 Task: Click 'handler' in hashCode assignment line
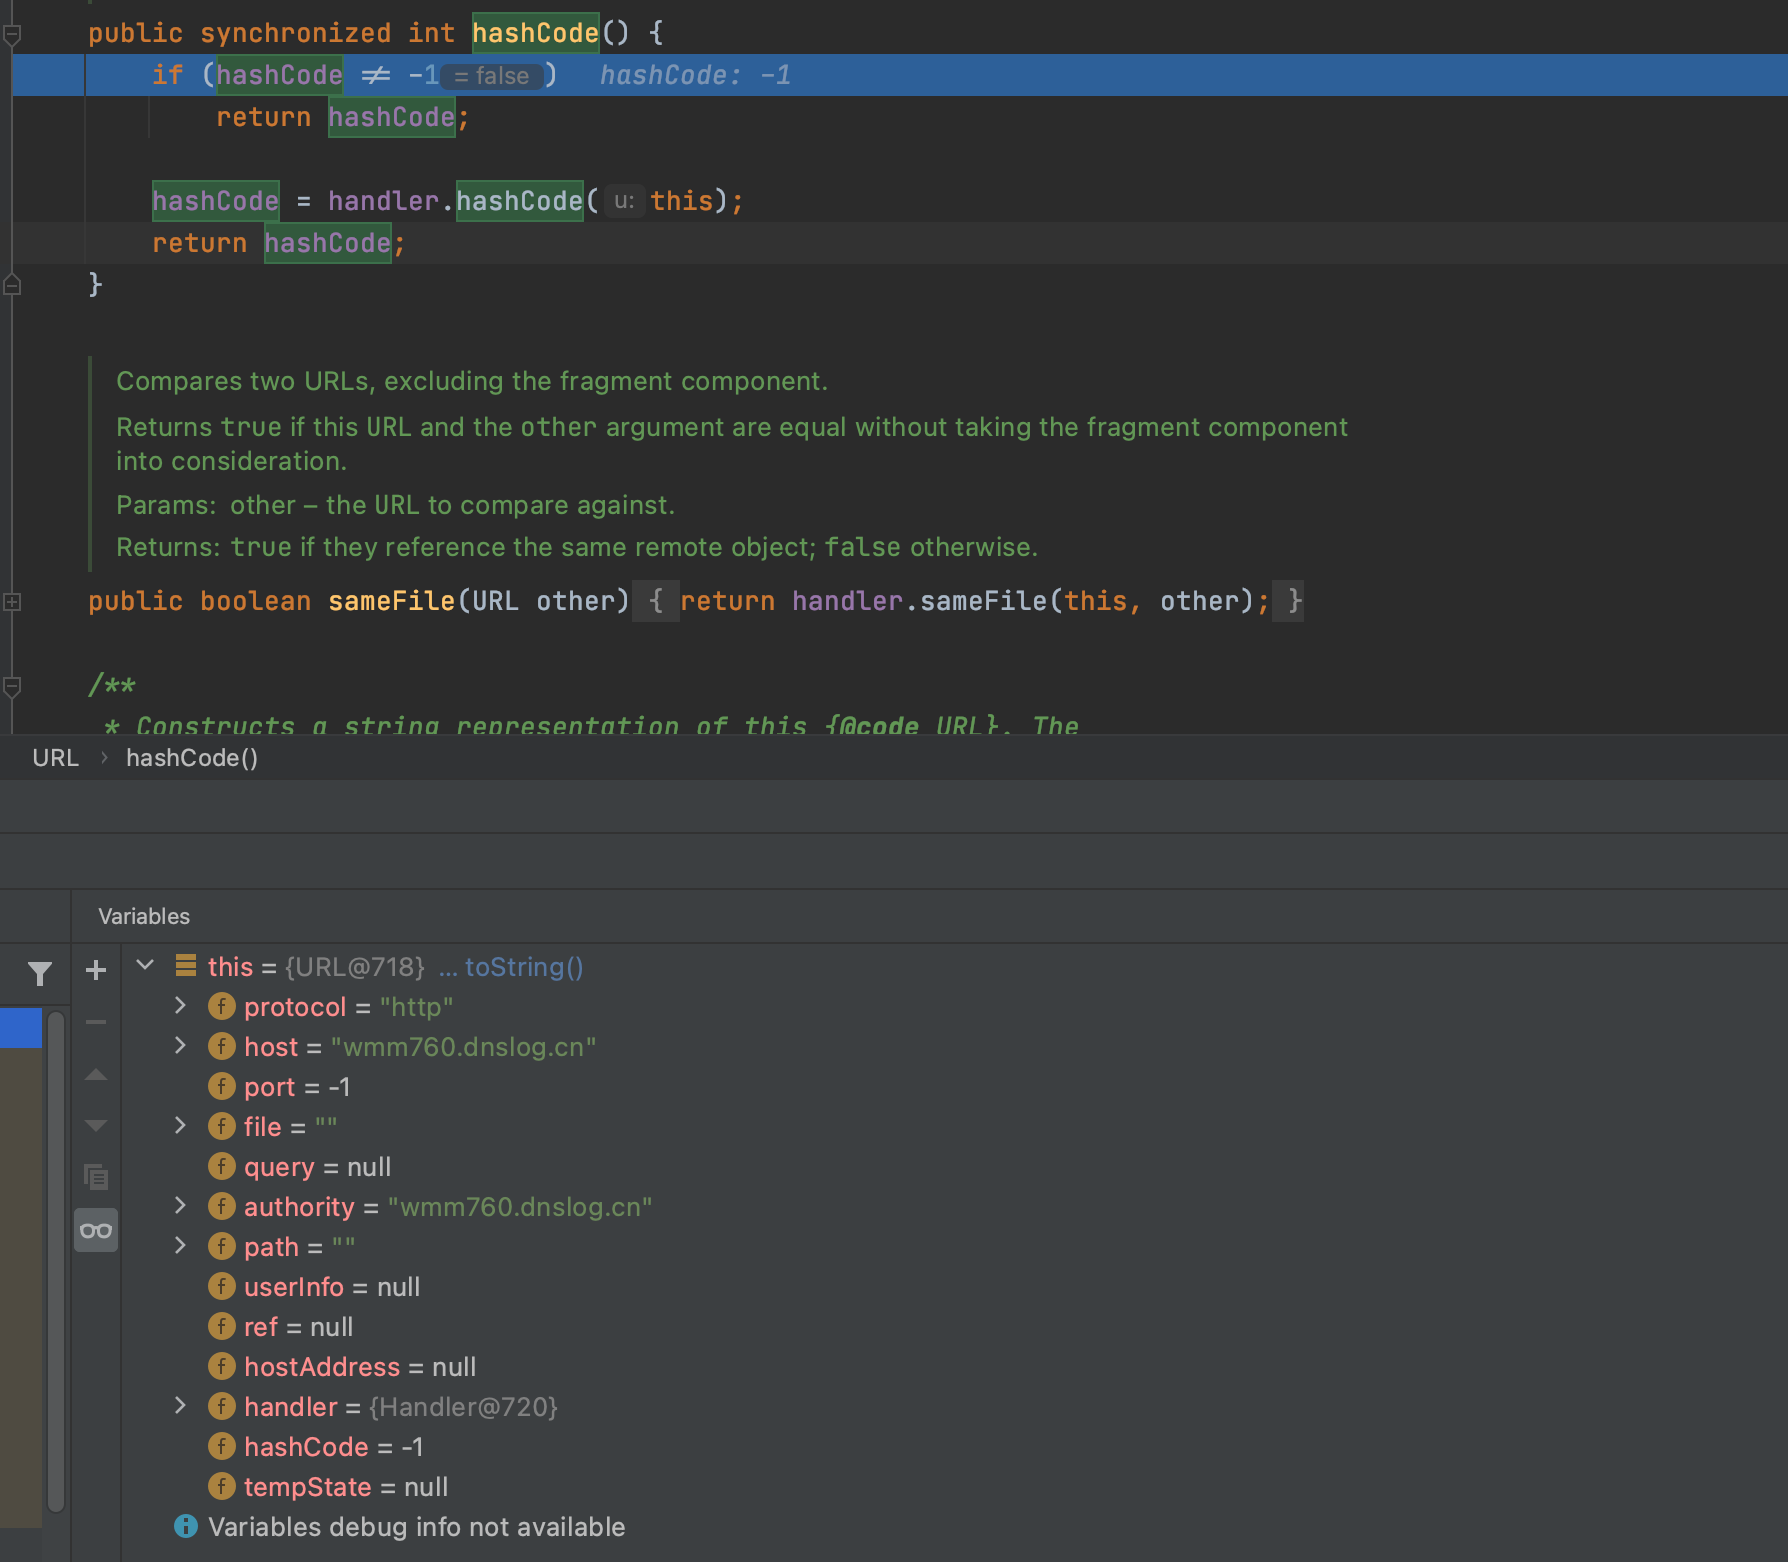pos(383,201)
